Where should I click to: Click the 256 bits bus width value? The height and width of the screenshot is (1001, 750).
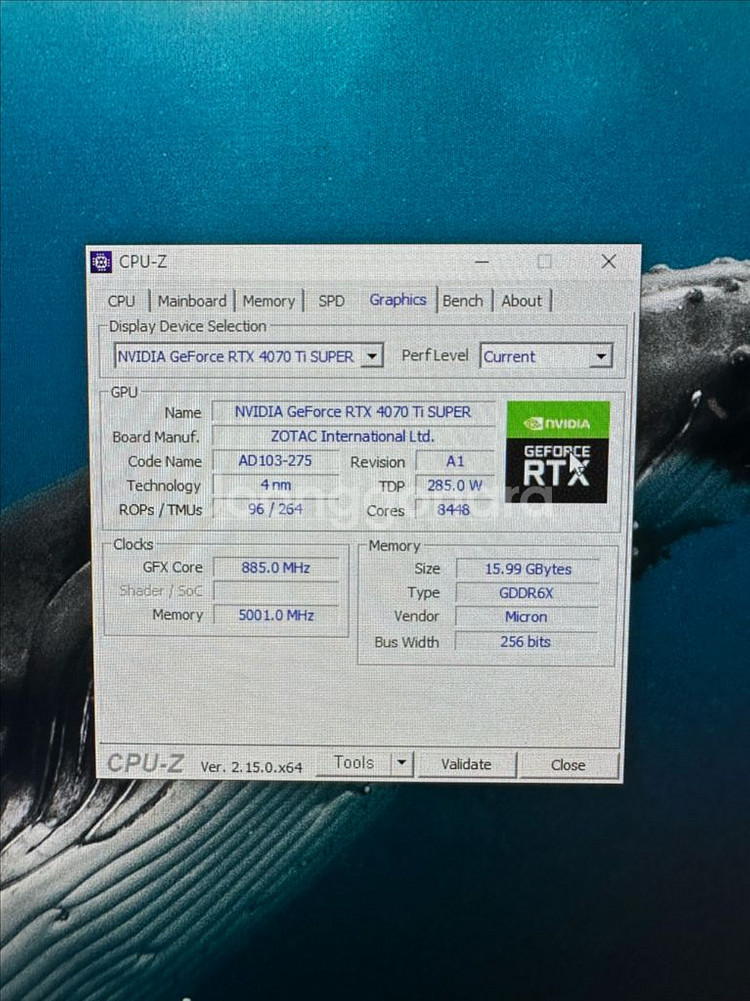525,642
